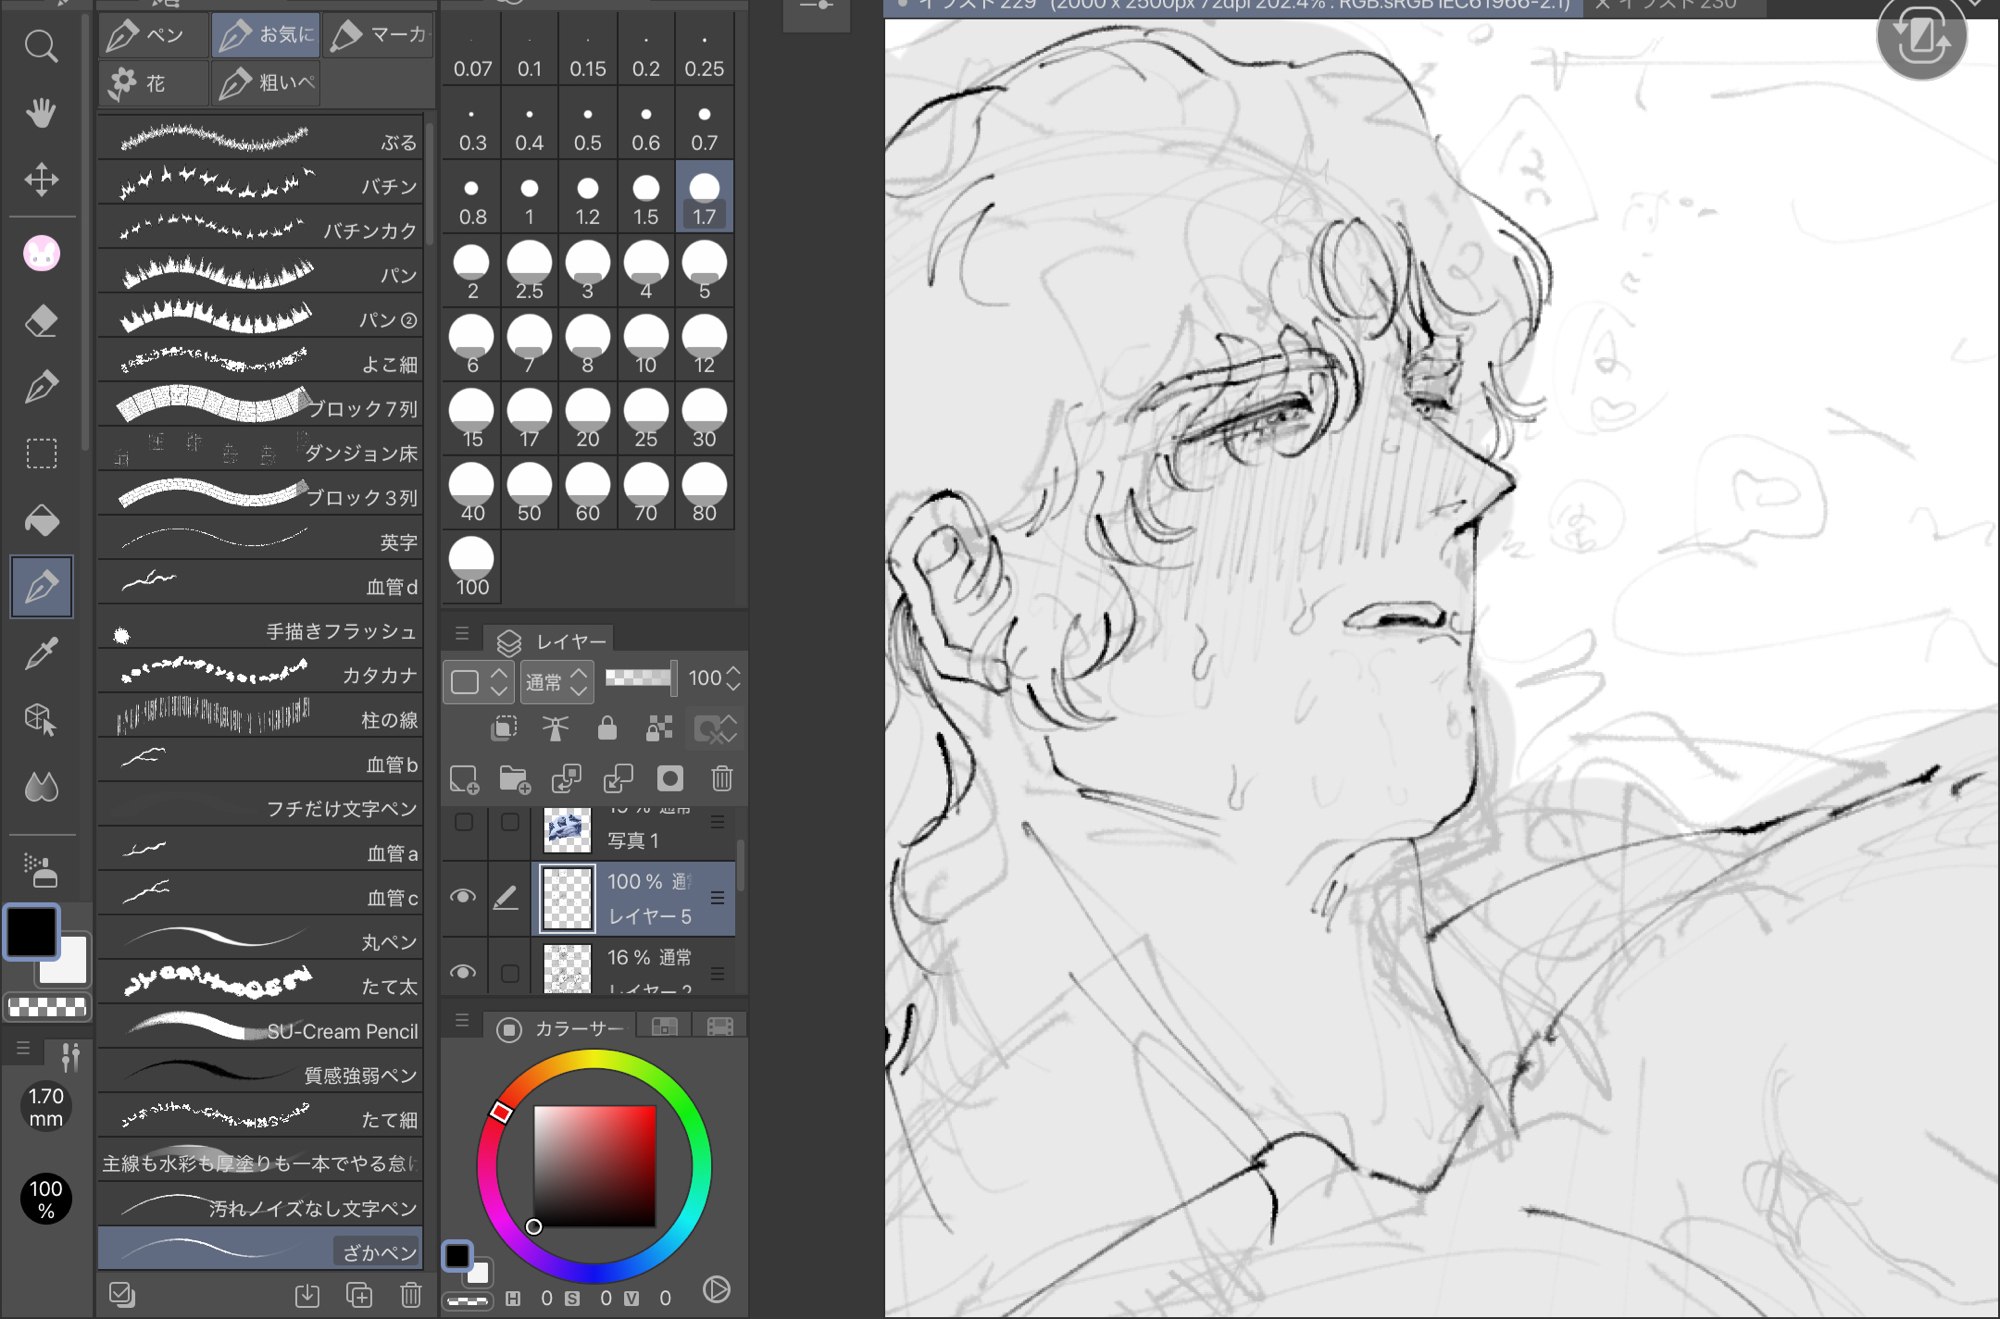2000x1319 pixels.
Task: Select the magnifier zoom tool
Action: [41, 46]
